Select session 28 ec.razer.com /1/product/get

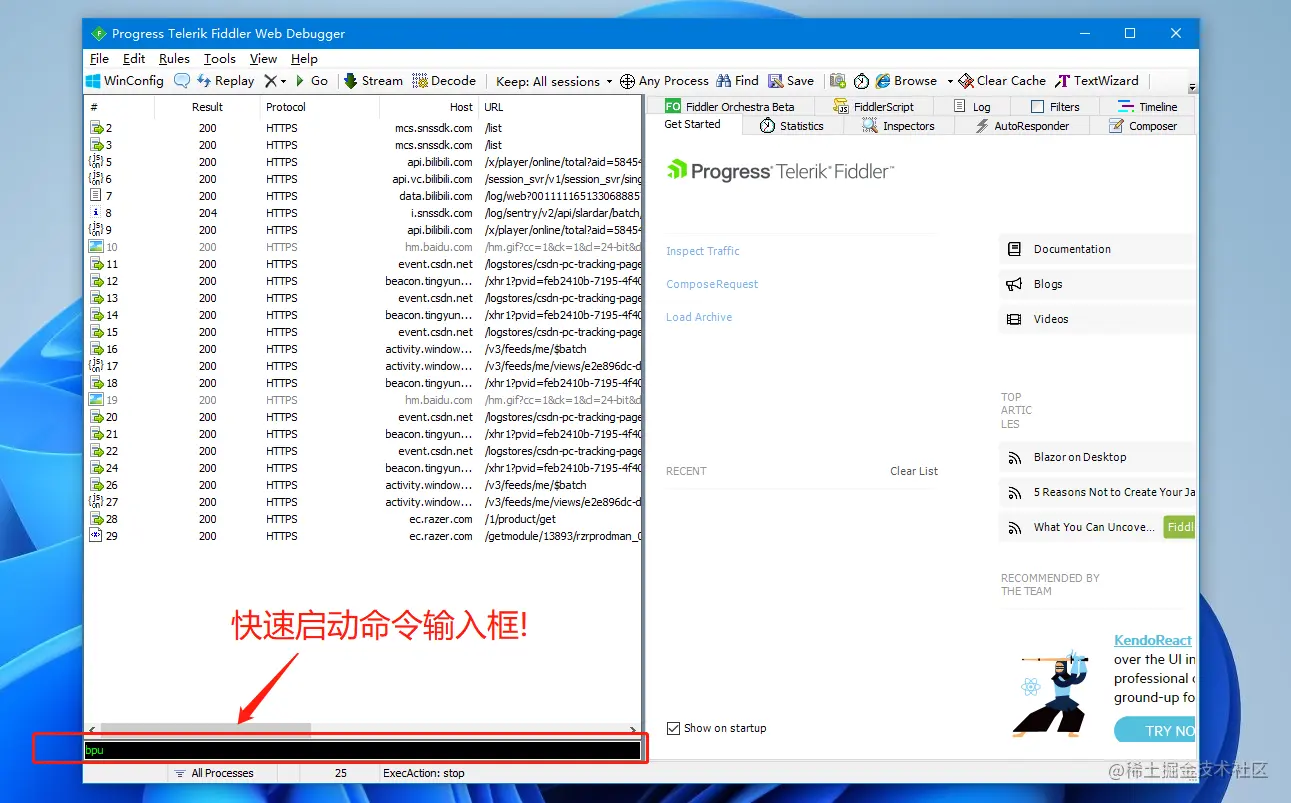tap(364, 519)
